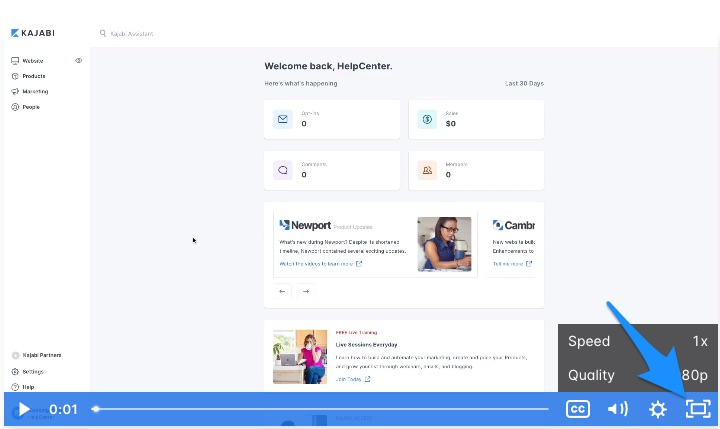Image resolution: width=720 pixels, height=429 pixels.
Task: Click the speech bubble comments icon
Action: click(283, 170)
